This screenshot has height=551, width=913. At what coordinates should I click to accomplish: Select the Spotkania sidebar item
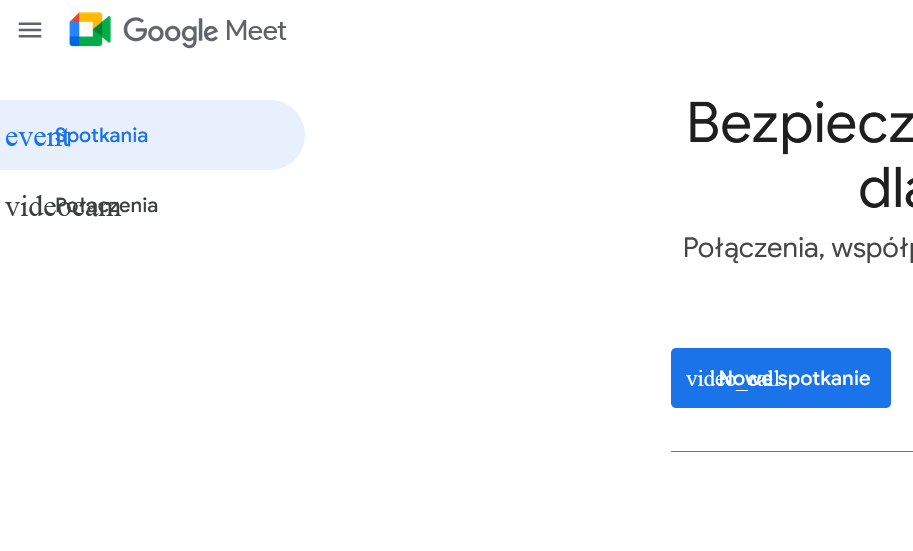[x=102, y=135]
